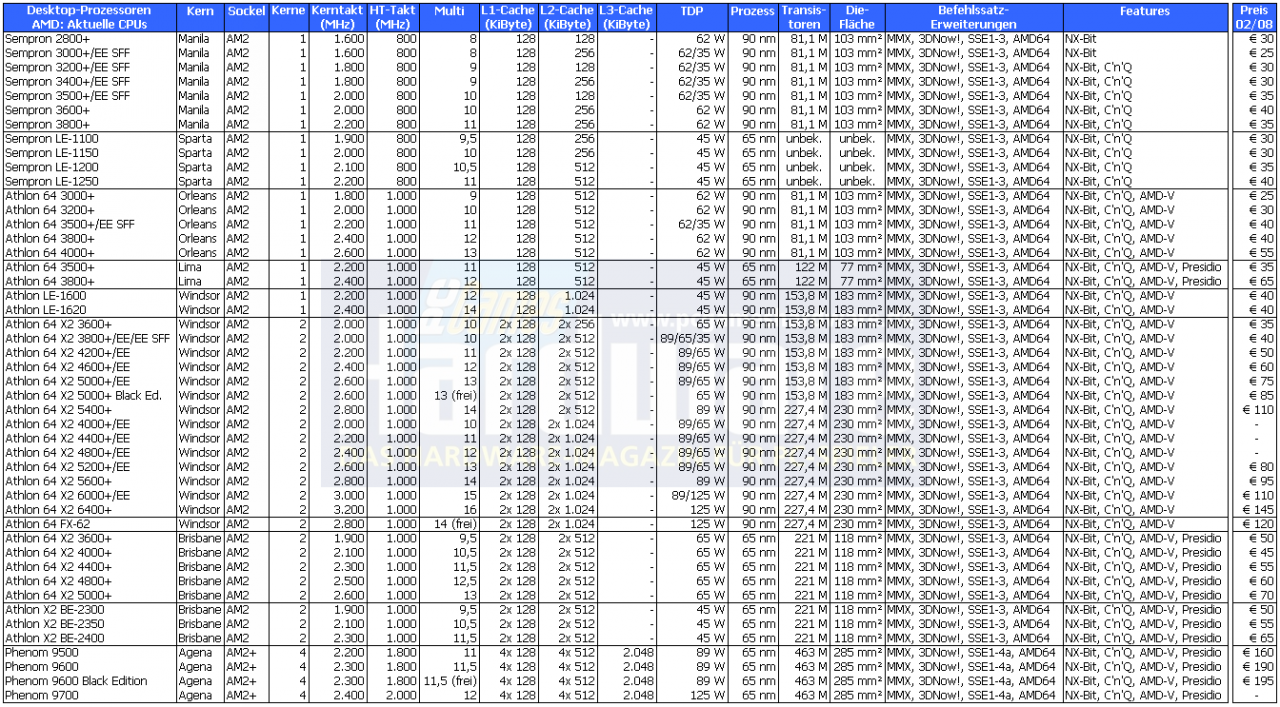Select the '89/65/35 W' TDP value
Viewport: 1280px width, 707px height.
pos(693,338)
